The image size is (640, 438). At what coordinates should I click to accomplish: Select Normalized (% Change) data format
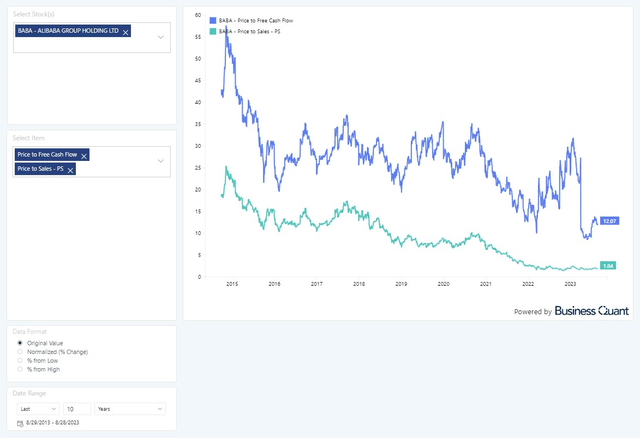19,352
